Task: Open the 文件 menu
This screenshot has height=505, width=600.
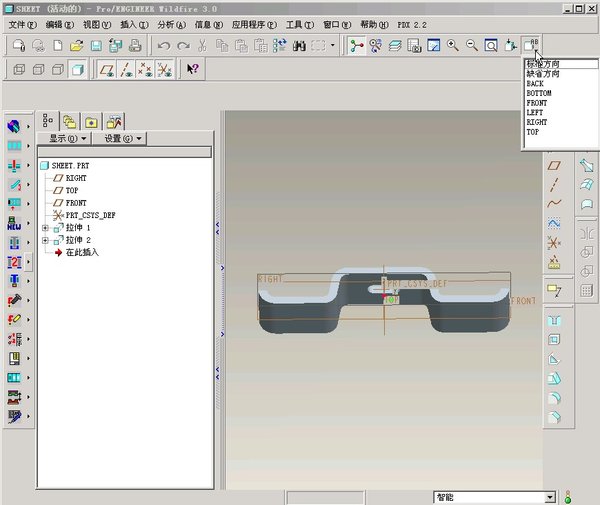Action: coord(23,23)
